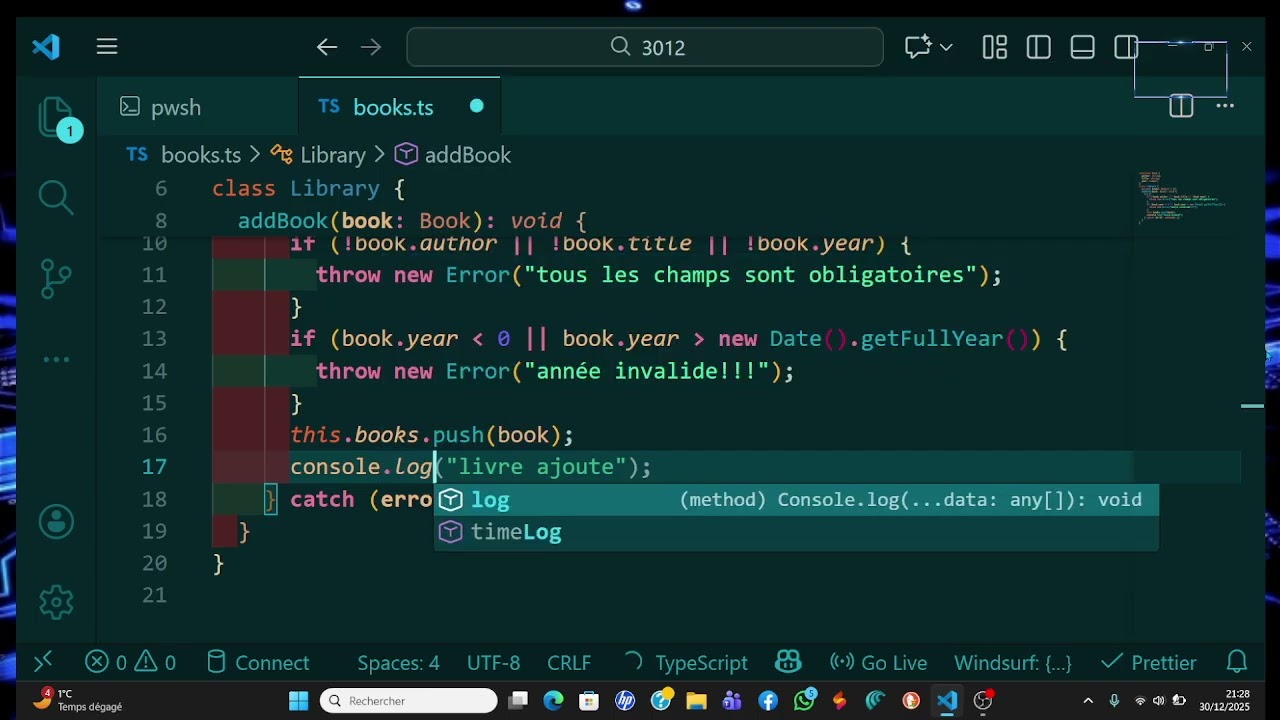Change file encoding UTF-8
The width and height of the screenshot is (1280, 720).
coord(493,662)
